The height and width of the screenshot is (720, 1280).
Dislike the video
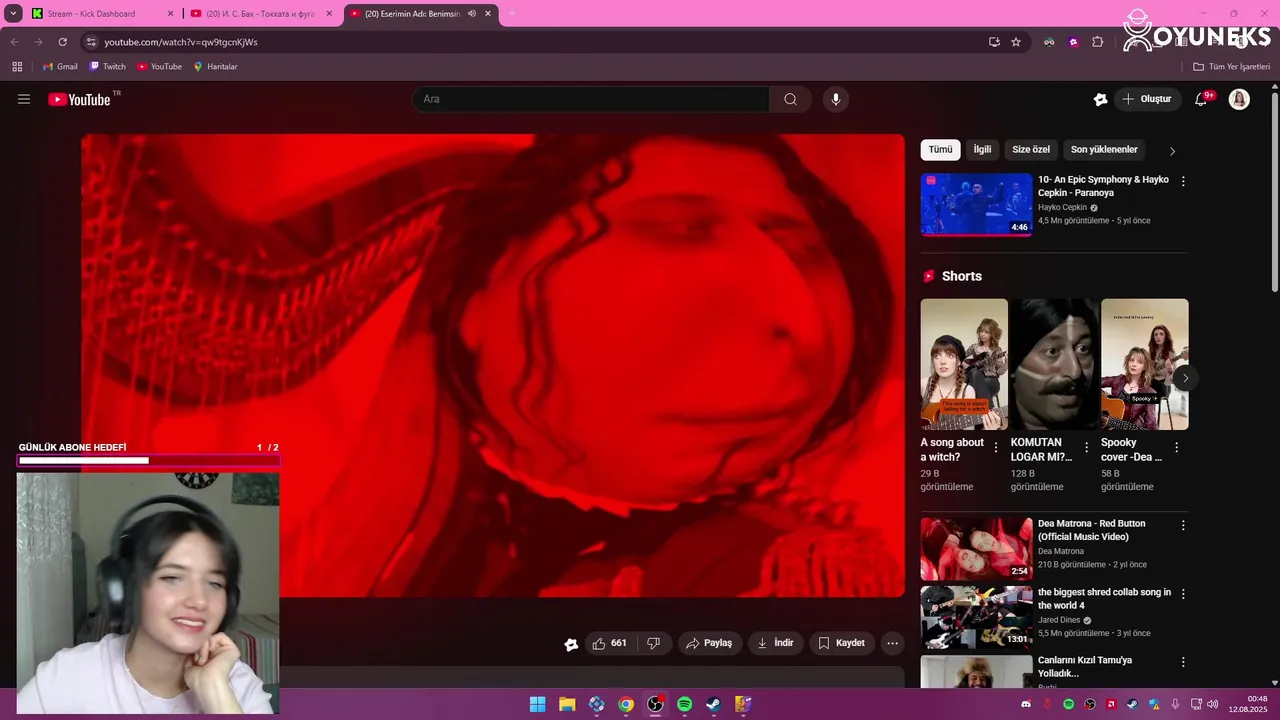click(x=654, y=643)
